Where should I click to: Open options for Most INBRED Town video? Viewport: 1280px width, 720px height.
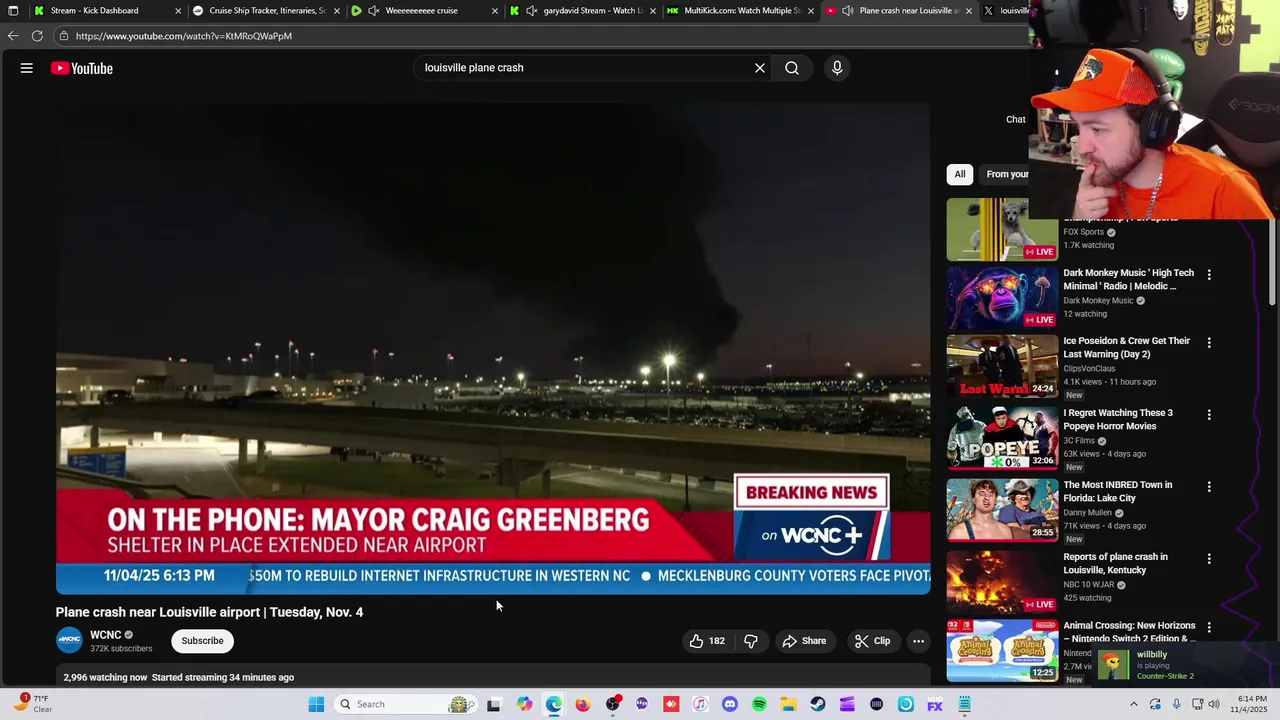coord(1209,486)
